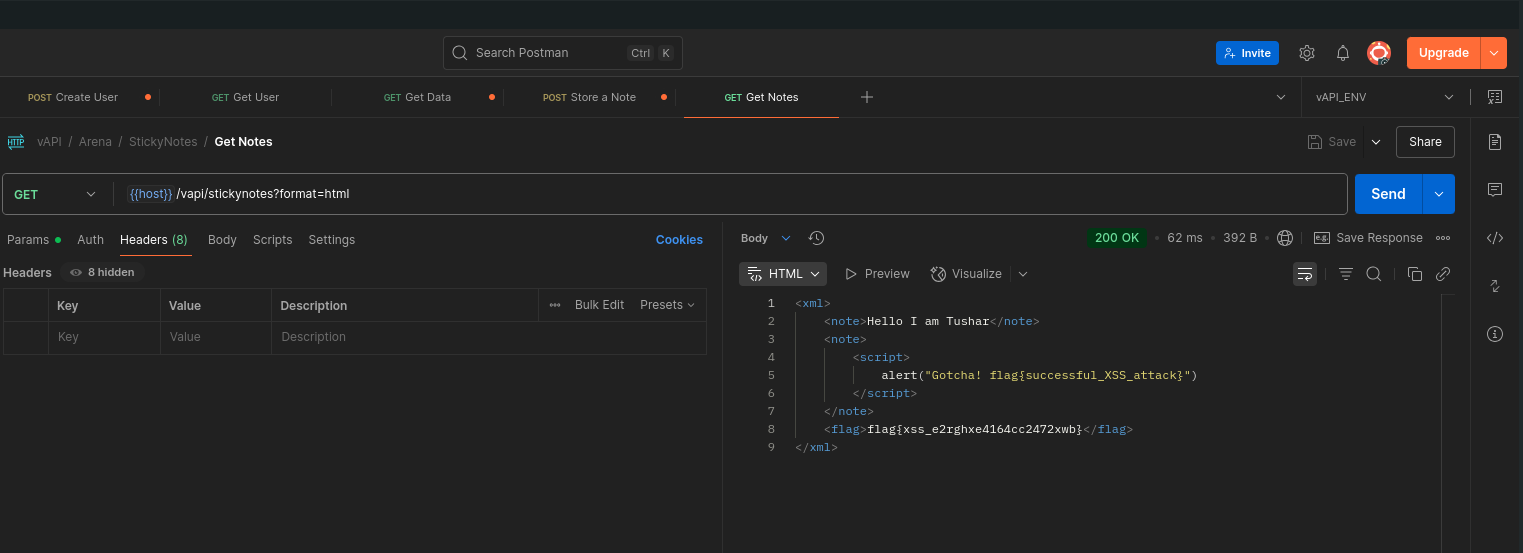1523x553 pixels.
Task: Open the Auth tab
Action: point(90,240)
